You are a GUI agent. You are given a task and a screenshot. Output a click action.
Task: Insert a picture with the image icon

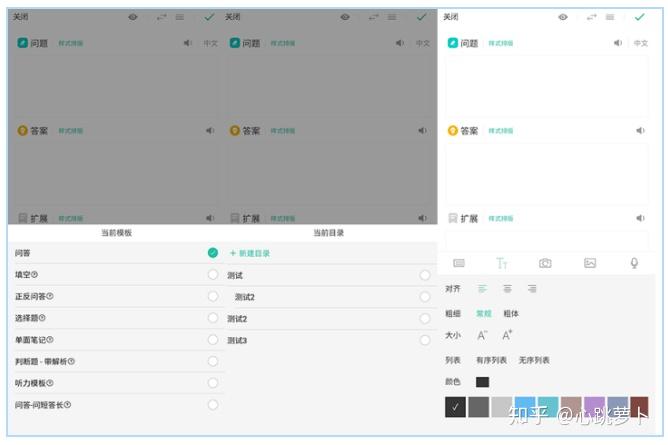(590, 263)
